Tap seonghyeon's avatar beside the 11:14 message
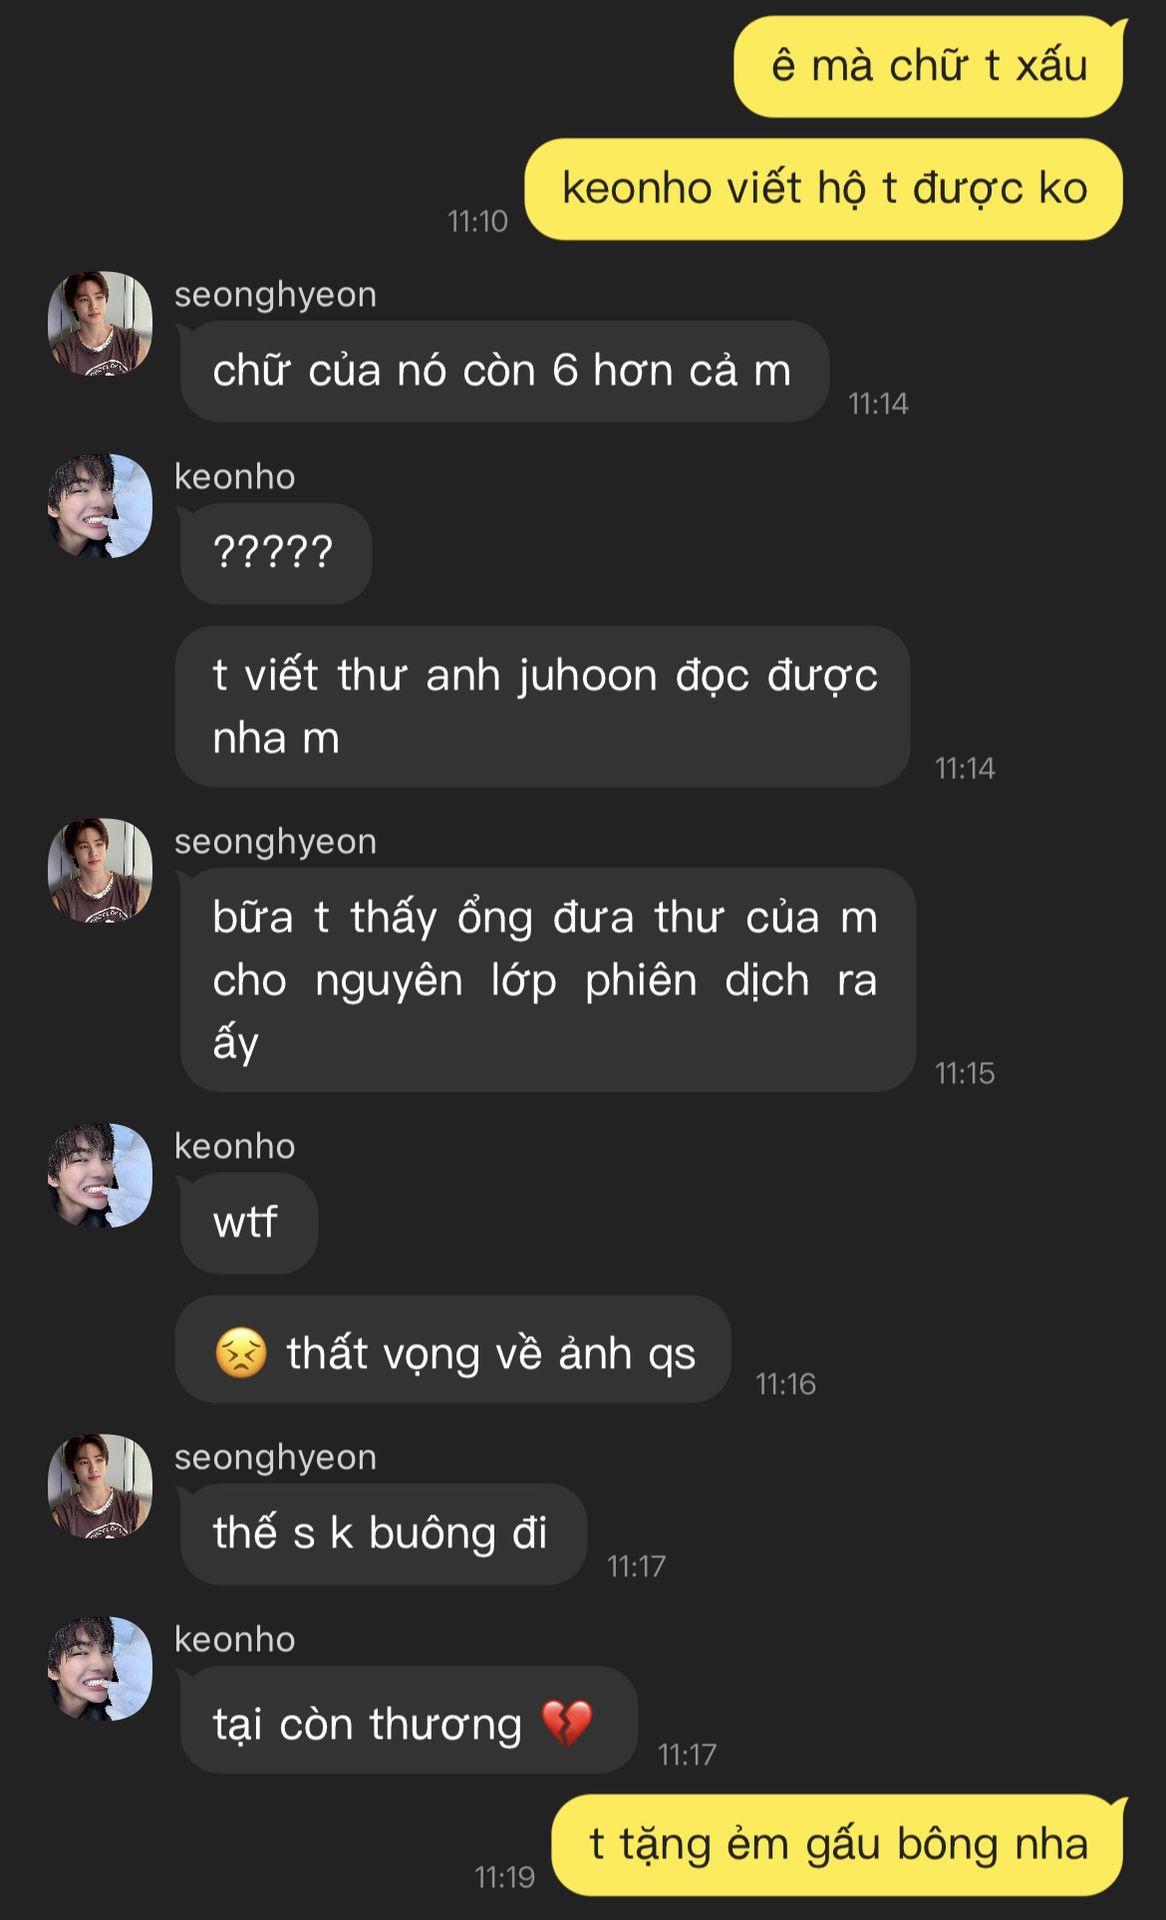1166x1920 pixels. pos(100,324)
